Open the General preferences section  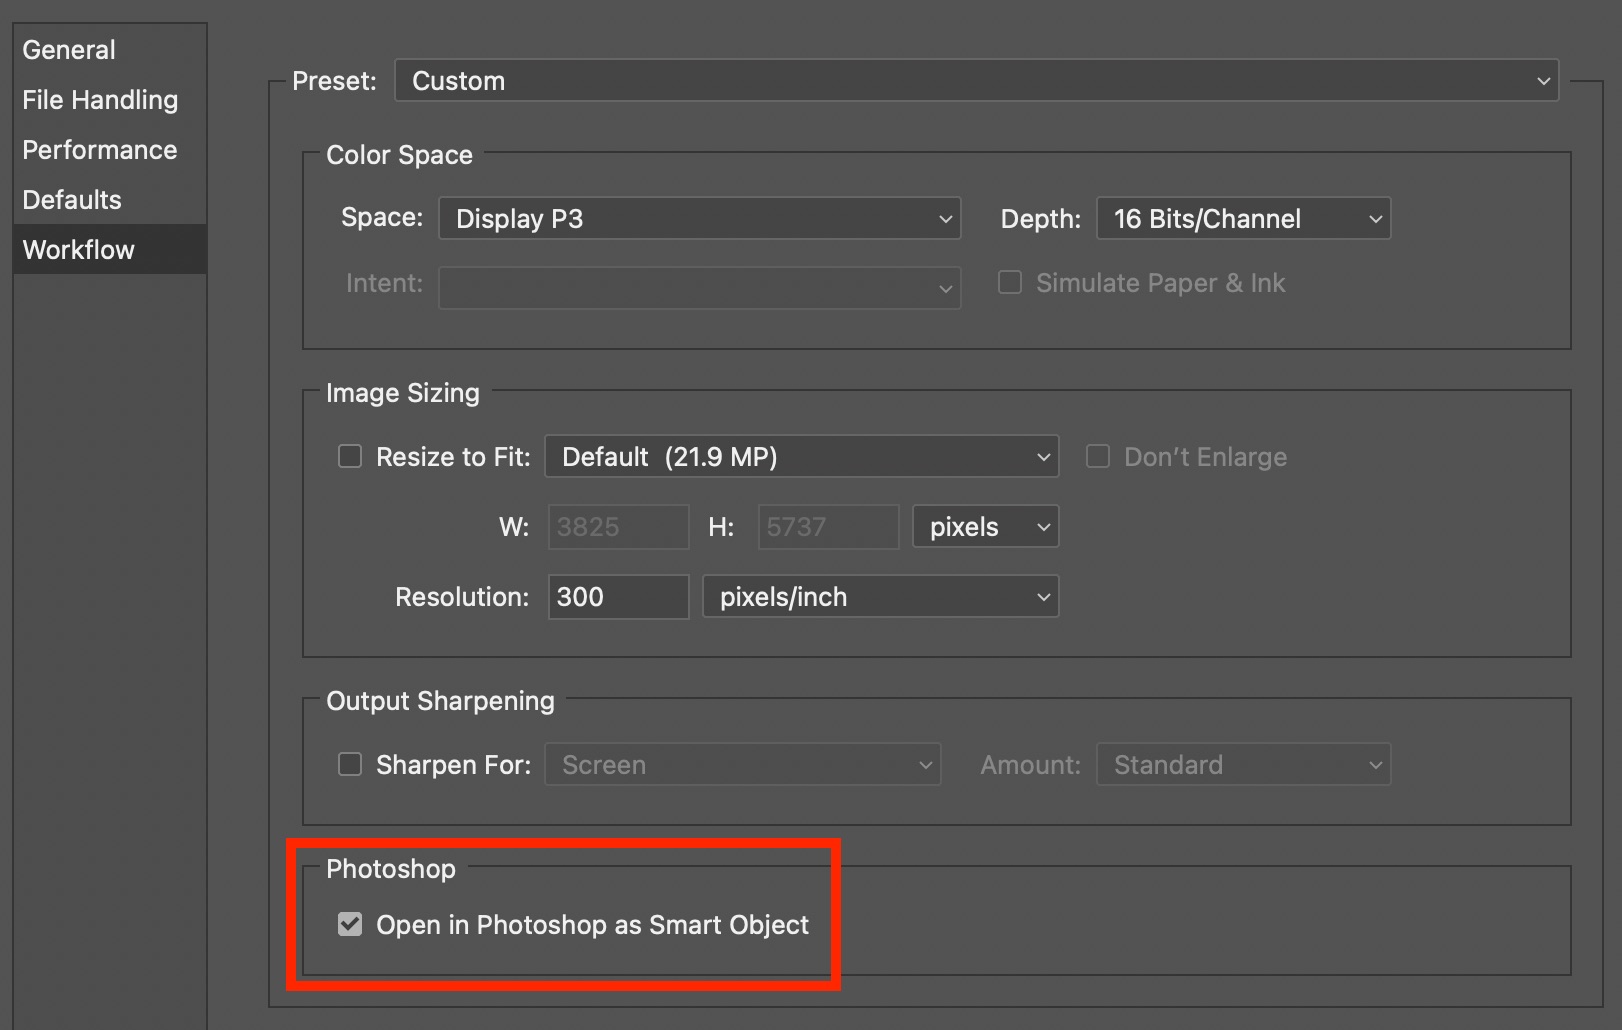tap(69, 50)
